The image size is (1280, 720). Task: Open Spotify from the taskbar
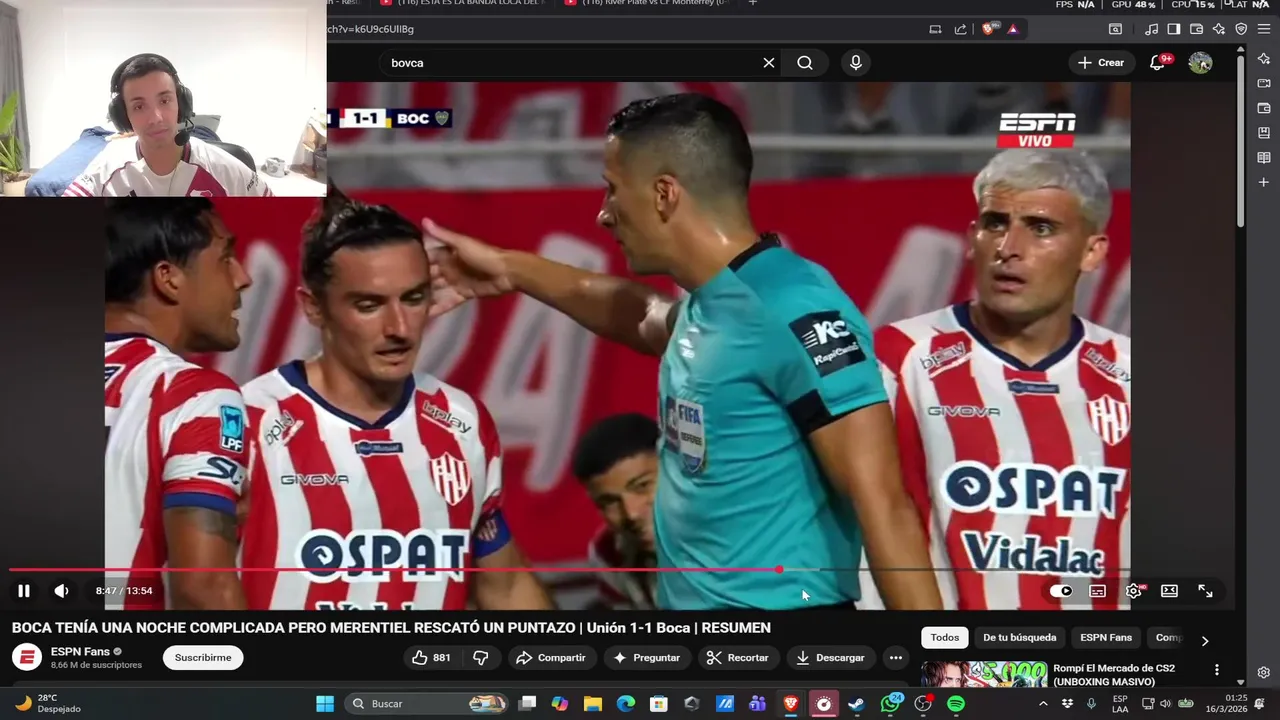pos(956,704)
